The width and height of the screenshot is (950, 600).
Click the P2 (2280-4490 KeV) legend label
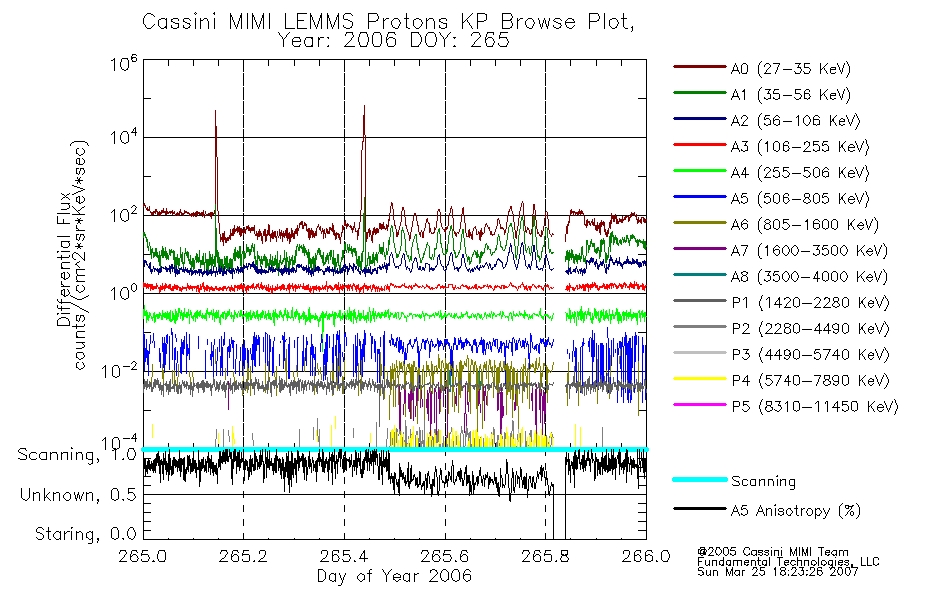coord(810,328)
